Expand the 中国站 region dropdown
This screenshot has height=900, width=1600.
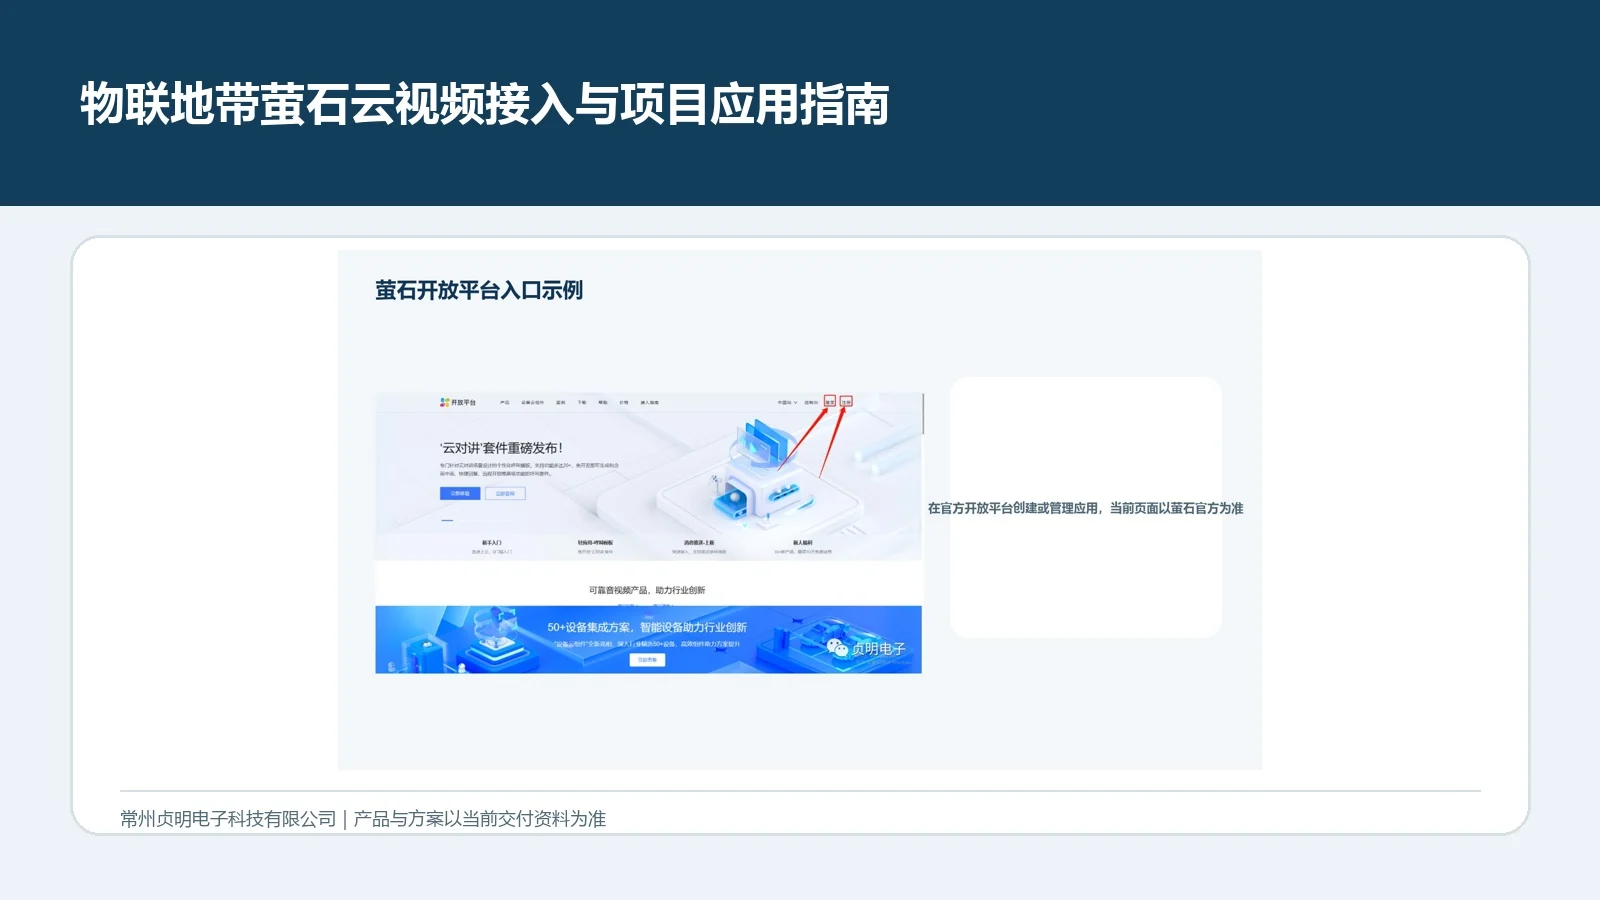click(x=788, y=402)
